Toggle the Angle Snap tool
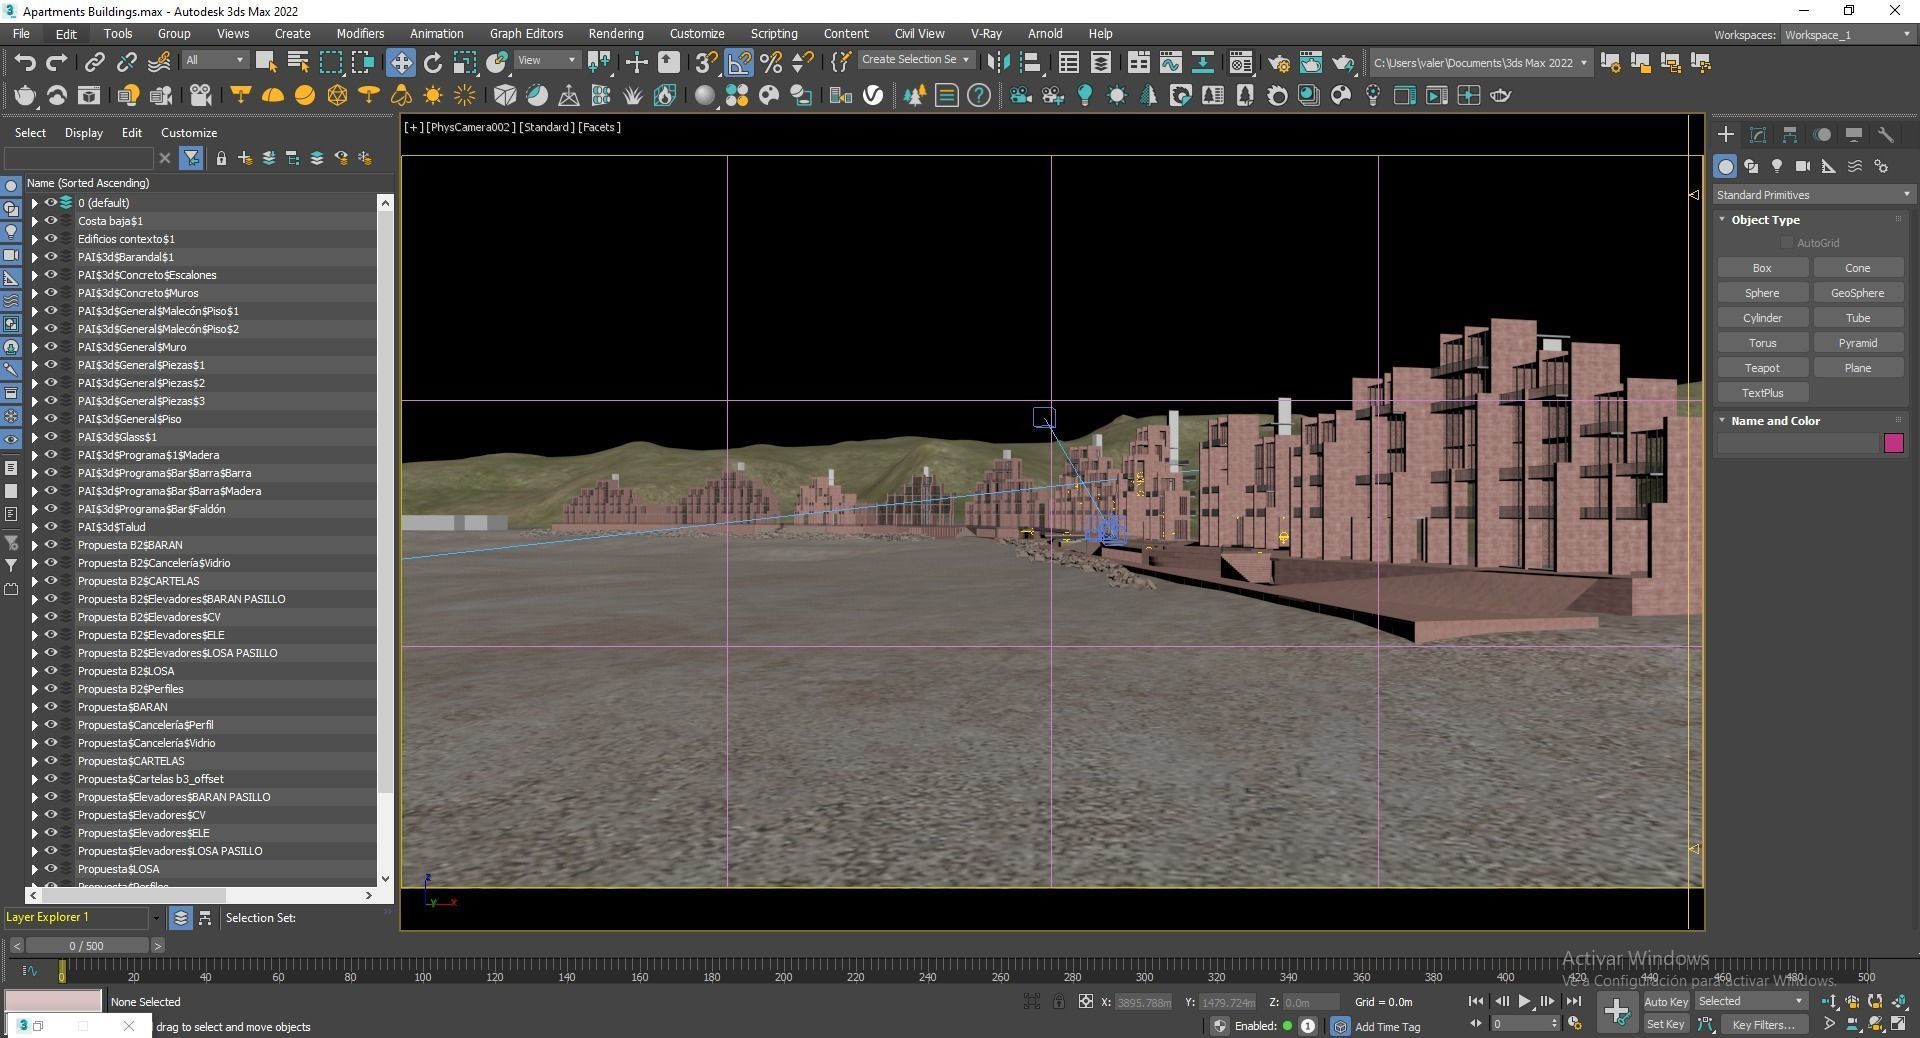This screenshot has height=1038, width=1920. point(739,62)
